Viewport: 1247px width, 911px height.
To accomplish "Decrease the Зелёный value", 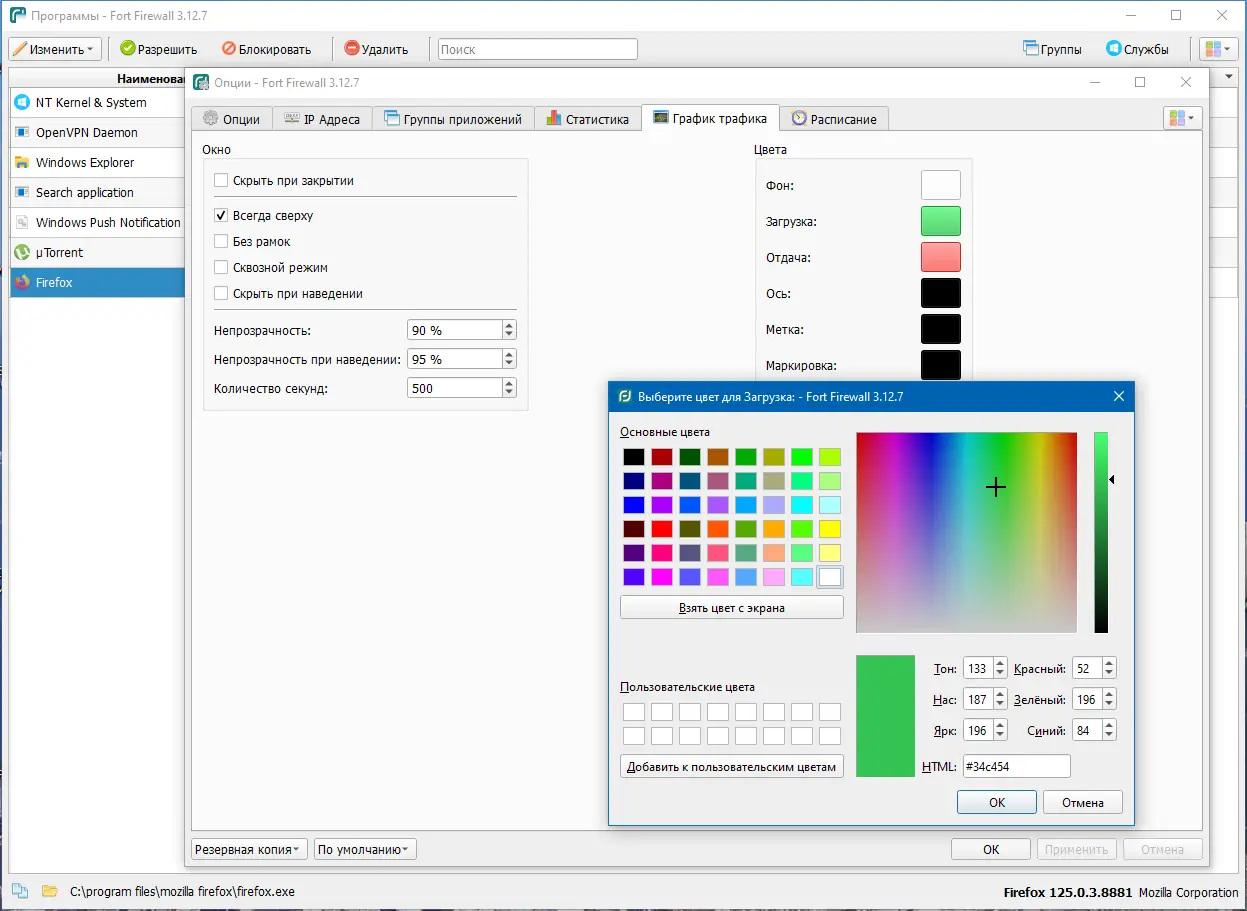I will (1109, 705).
